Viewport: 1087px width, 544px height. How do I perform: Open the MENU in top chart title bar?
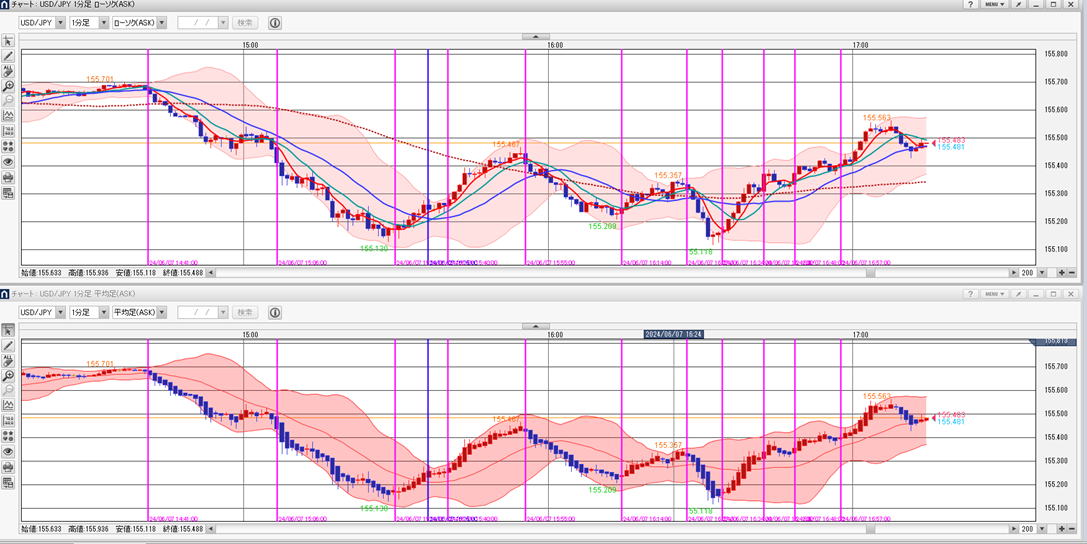pos(992,5)
